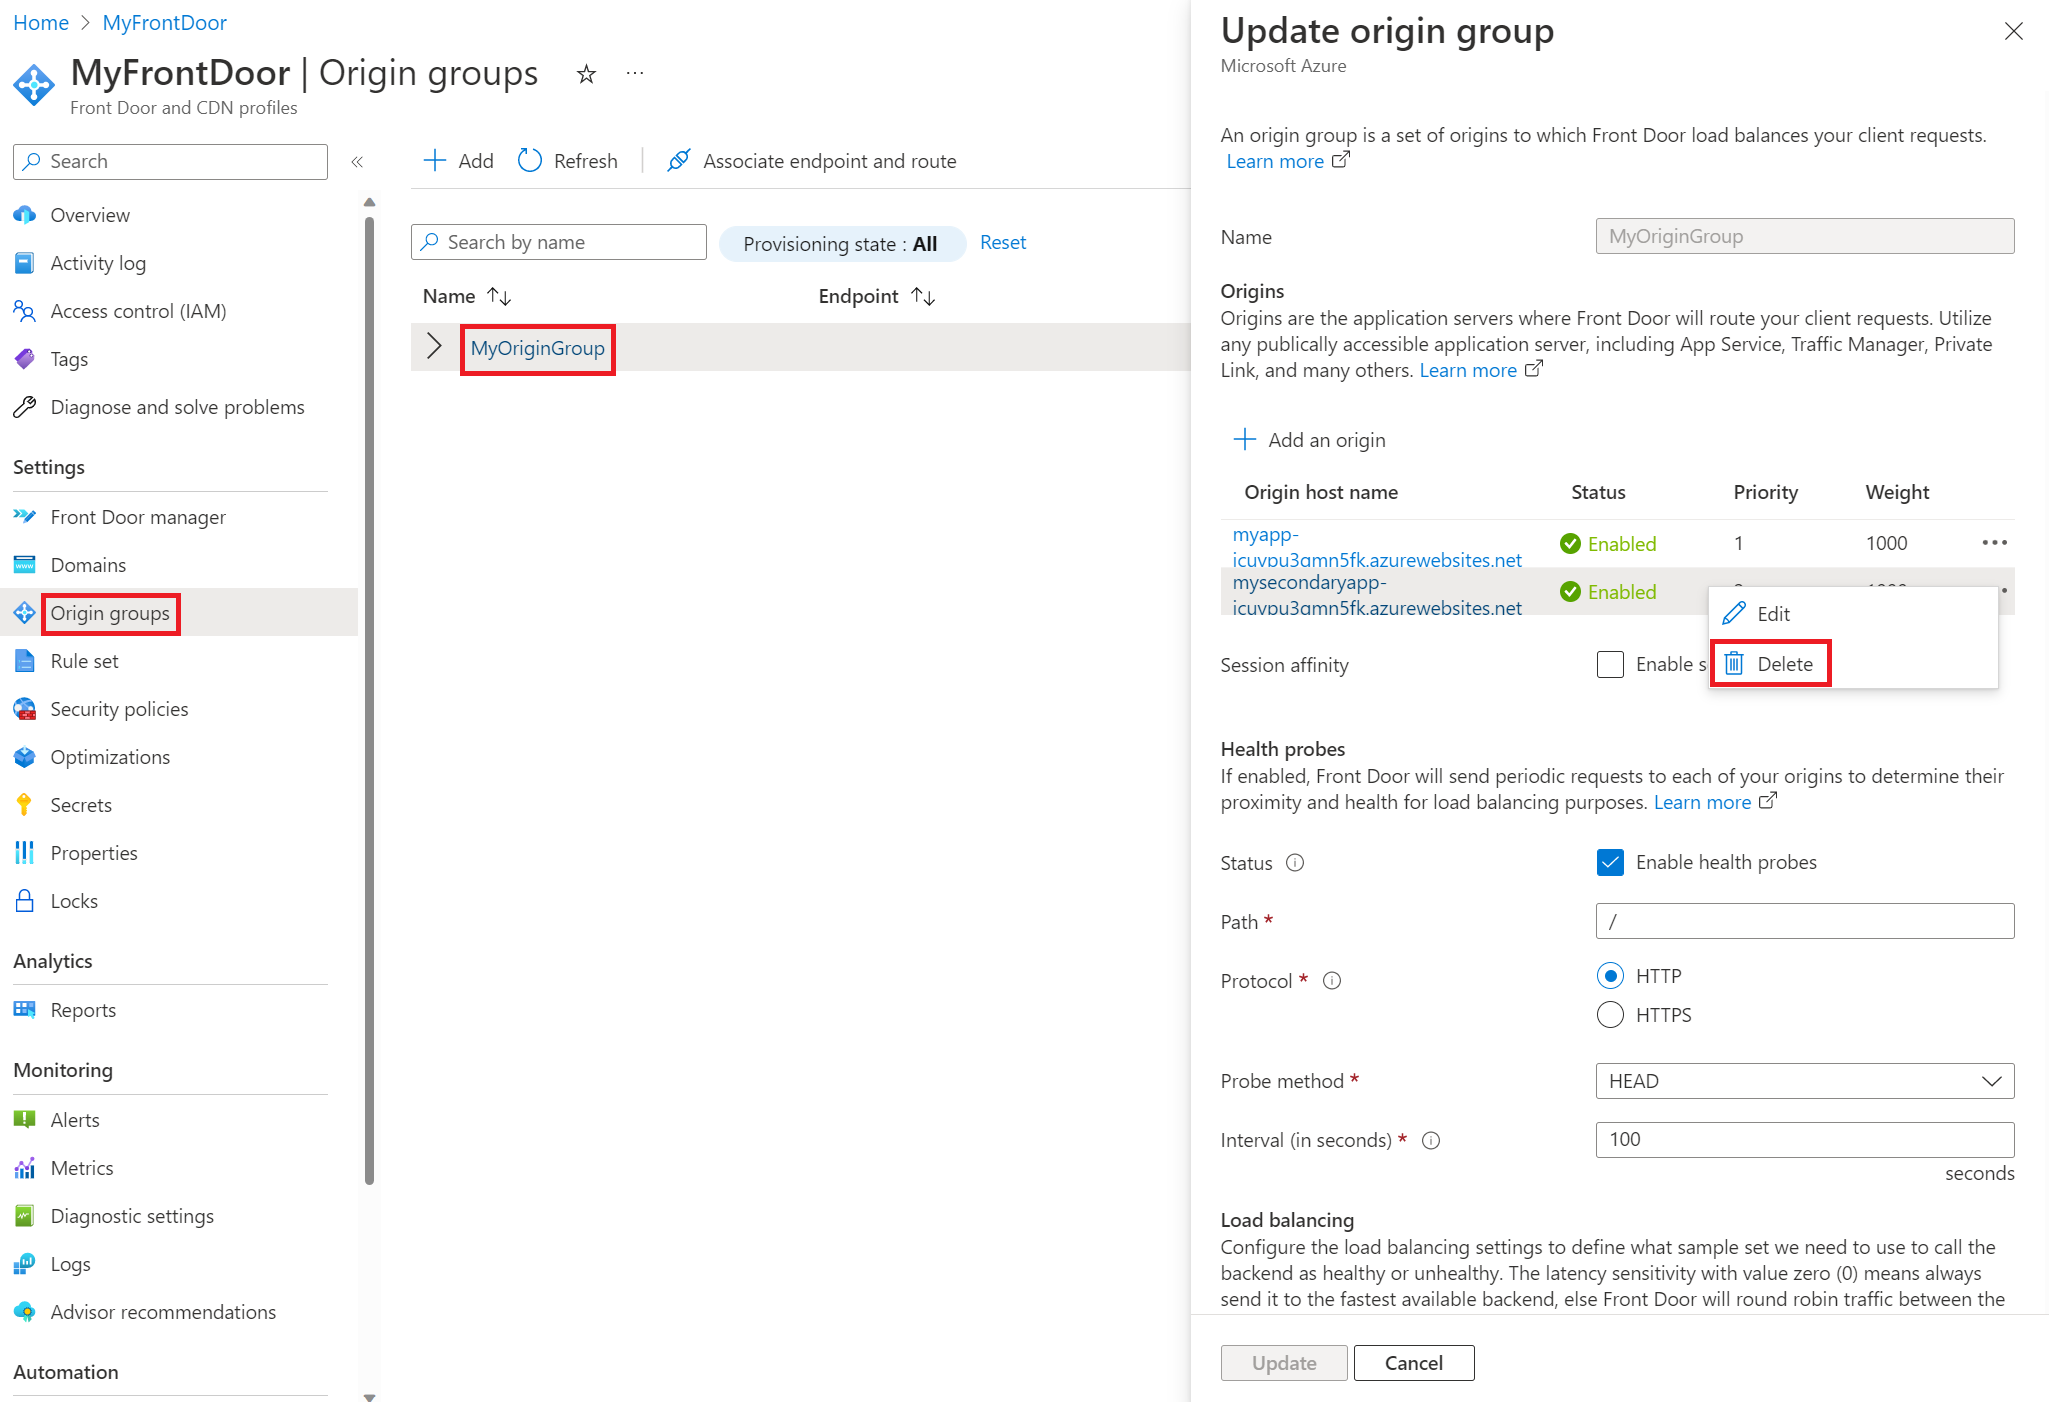Toggle Enable health probes checkbox

(x=1608, y=863)
